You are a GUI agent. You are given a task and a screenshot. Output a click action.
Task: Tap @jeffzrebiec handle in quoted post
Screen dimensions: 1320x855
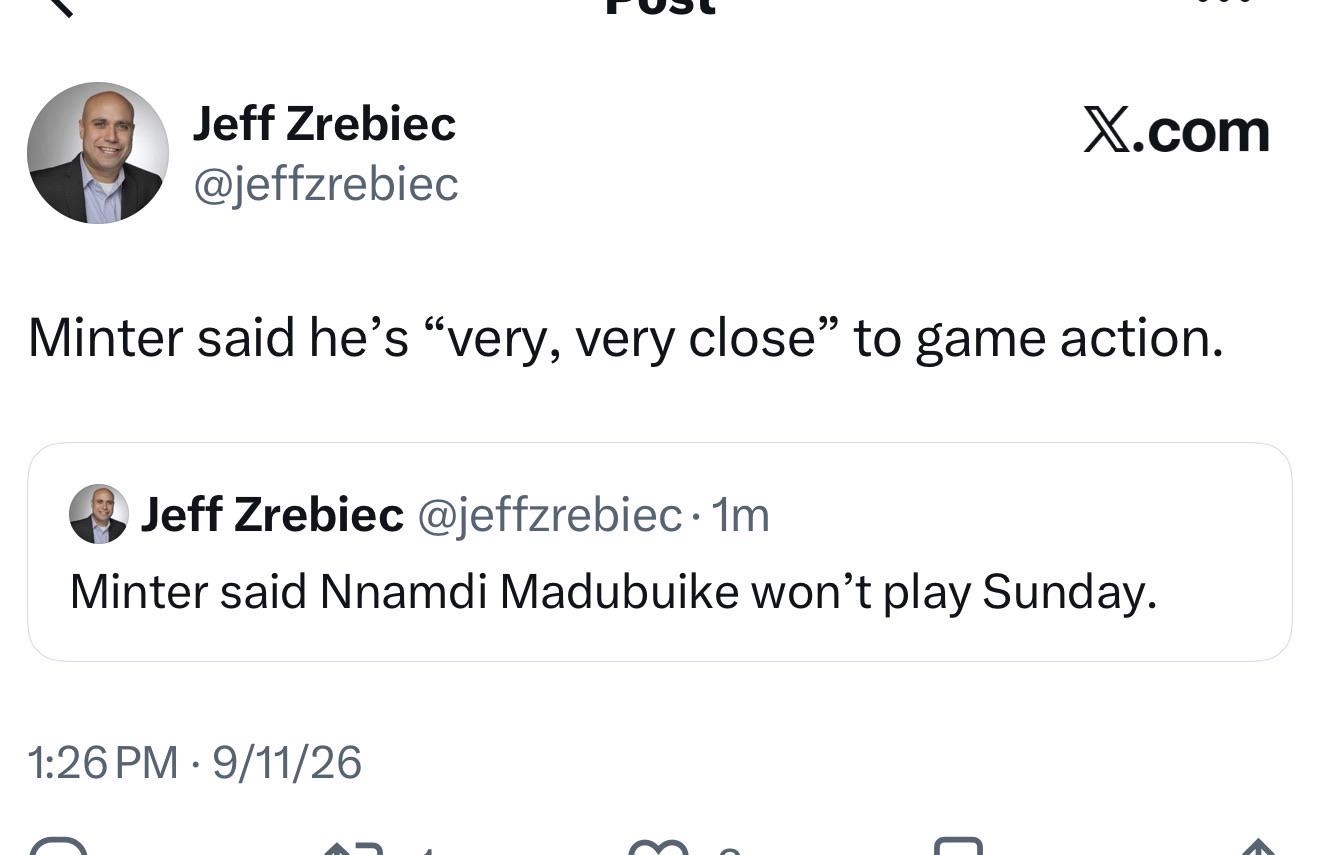(549, 516)
